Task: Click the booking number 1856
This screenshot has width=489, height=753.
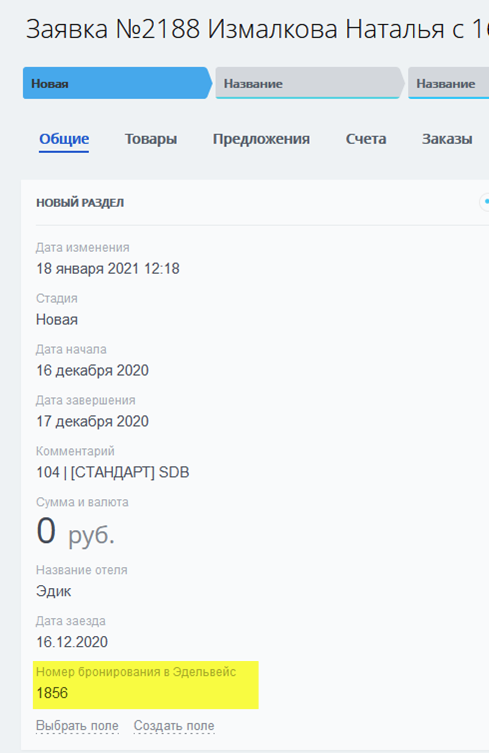Action: (x=52, y=693)
